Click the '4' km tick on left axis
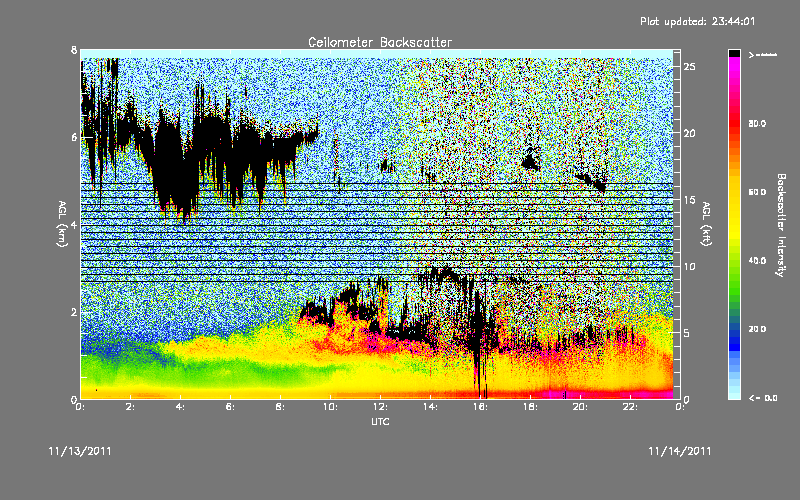Screen dimensions: 800x500 click(74, 224)
